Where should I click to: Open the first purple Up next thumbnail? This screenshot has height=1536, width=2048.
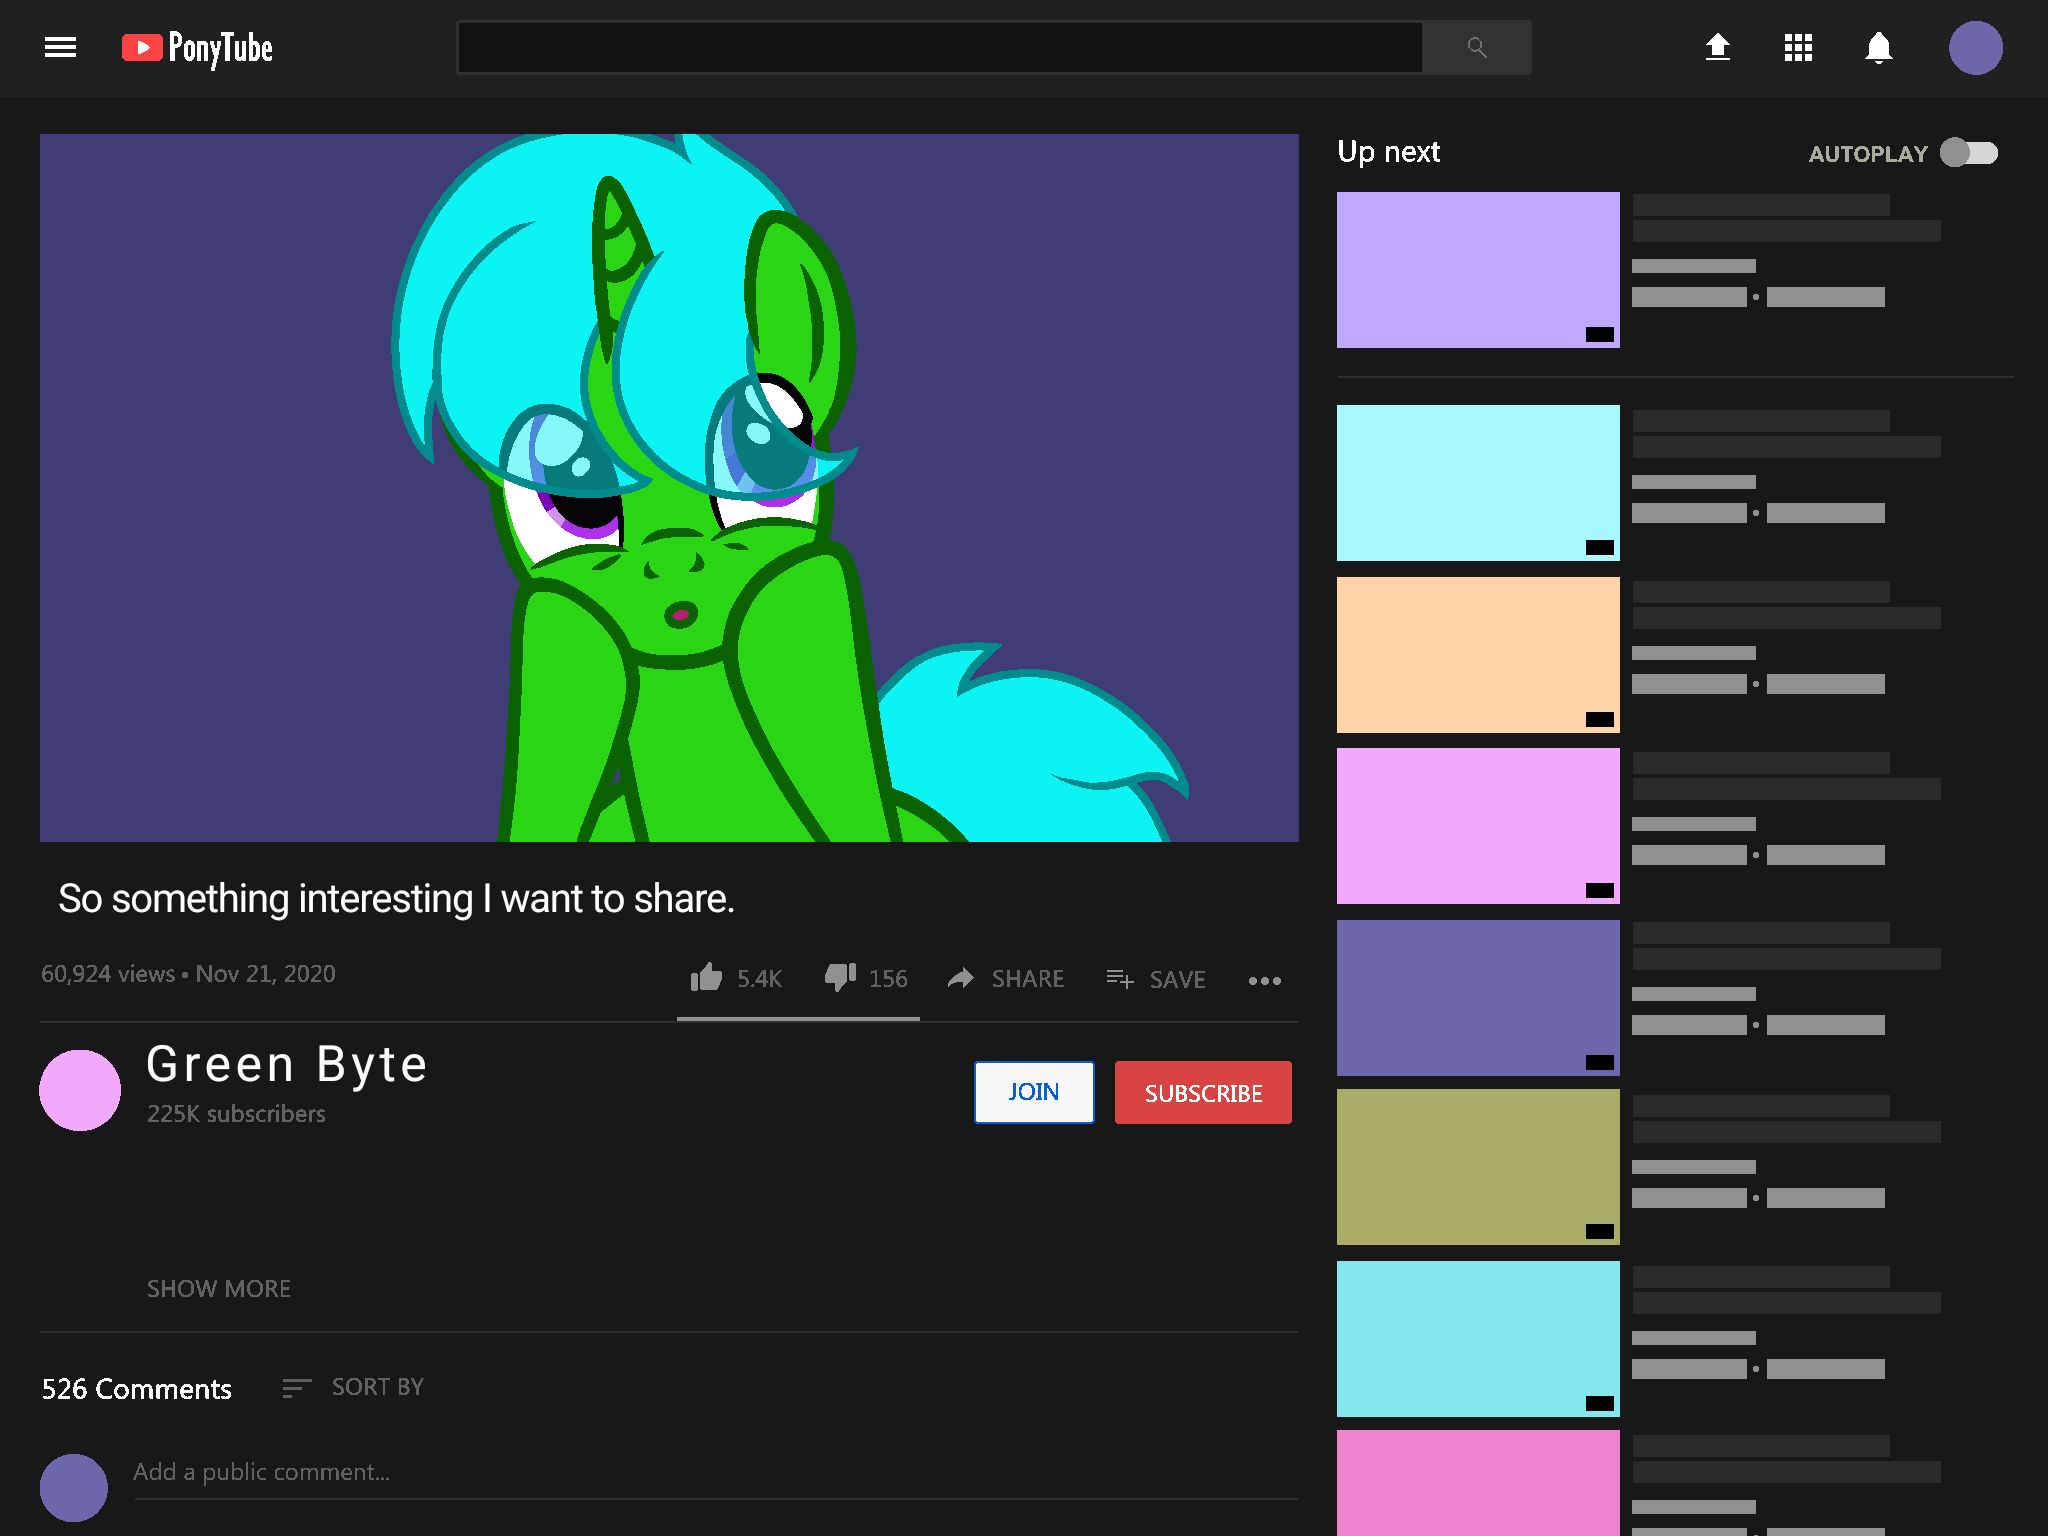tap(1477, 270)
